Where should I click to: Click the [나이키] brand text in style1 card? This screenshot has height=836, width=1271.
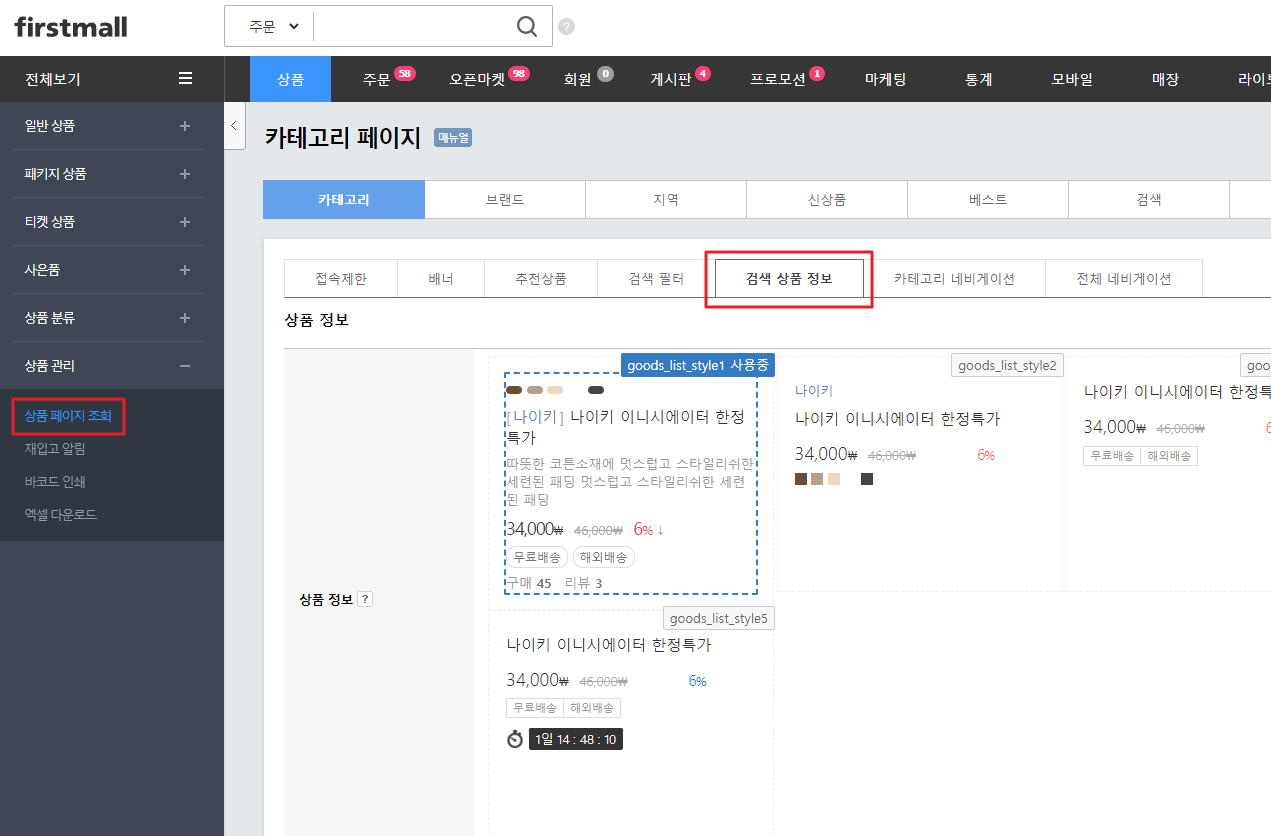click(535, 417)
